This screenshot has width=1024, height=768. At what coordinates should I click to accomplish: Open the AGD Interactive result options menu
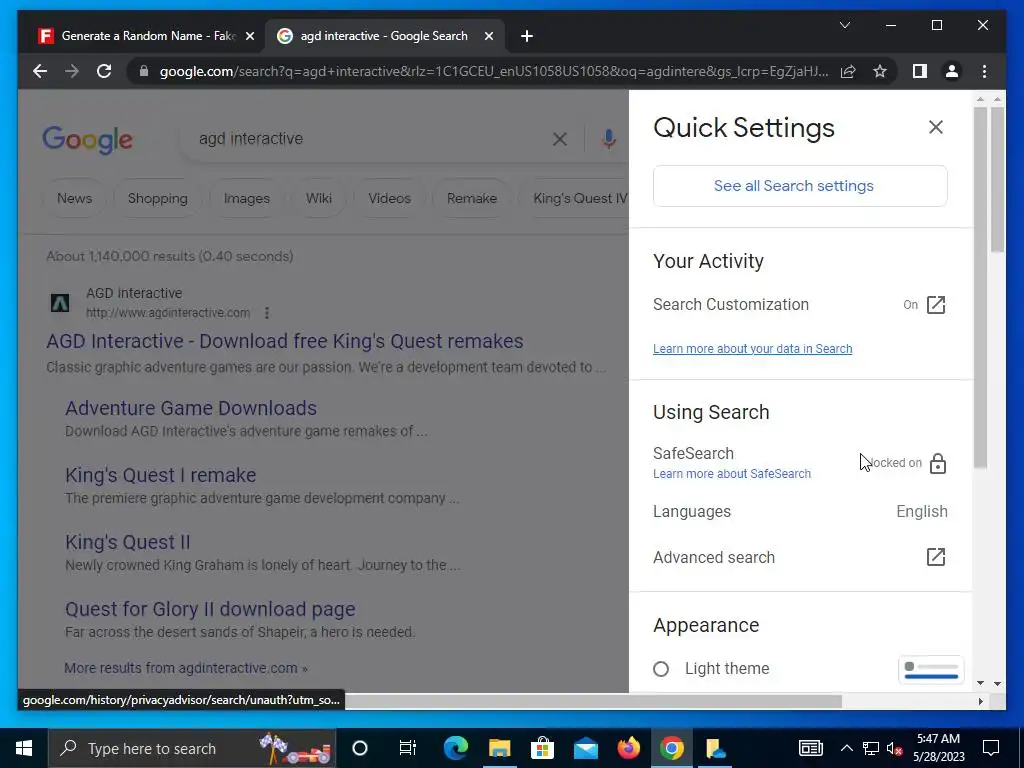pyautogui.click(x=266, y=313)
